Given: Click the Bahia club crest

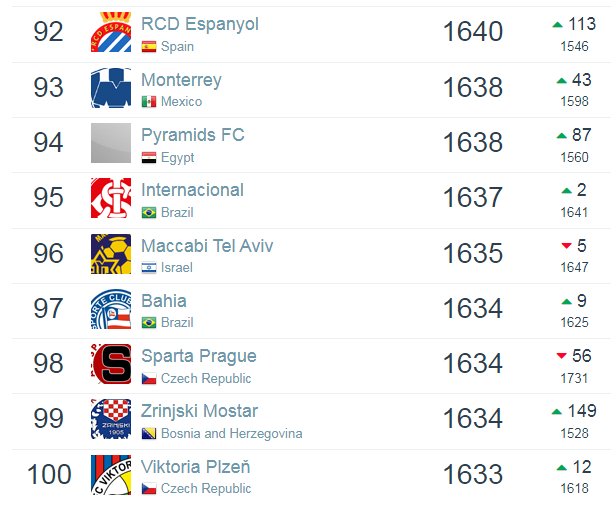Looking at the screenshot, I should pyautogui.click(x=110, y=309).
